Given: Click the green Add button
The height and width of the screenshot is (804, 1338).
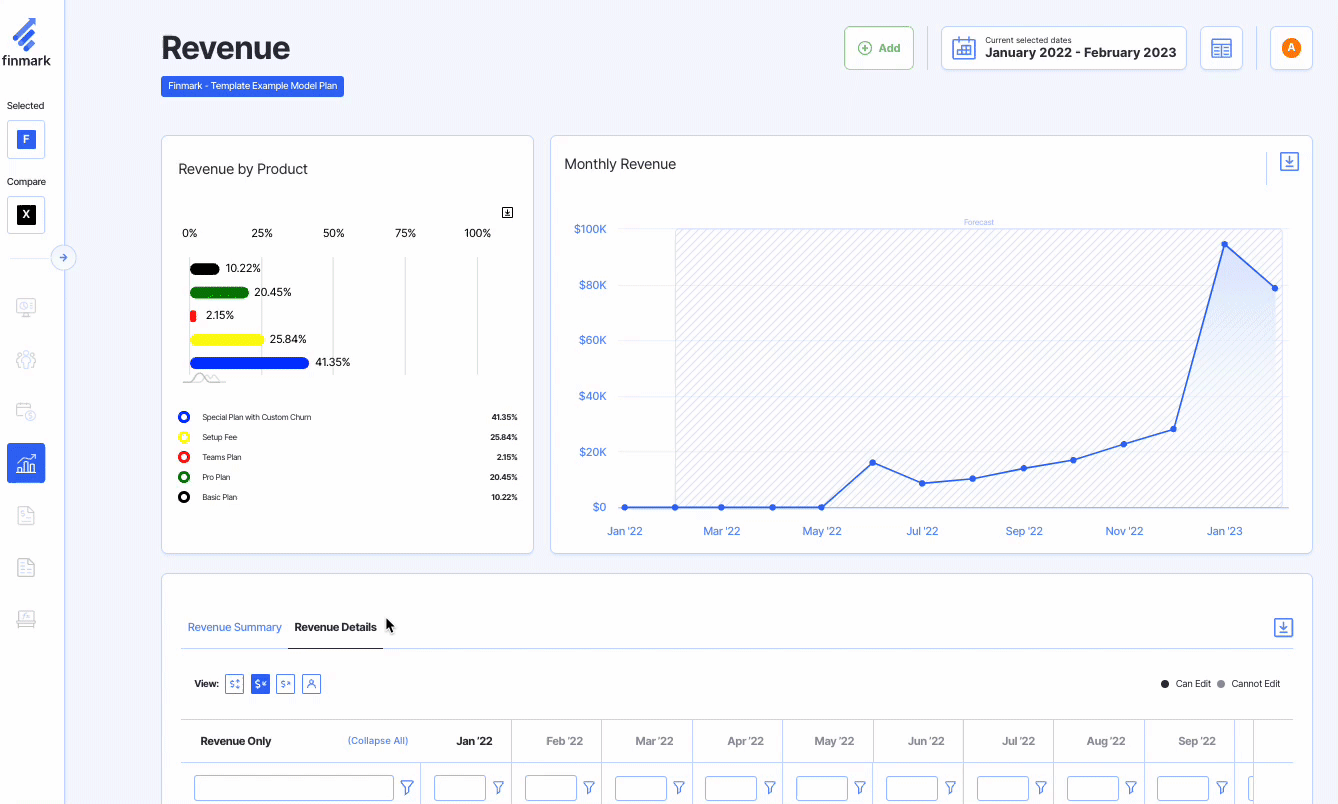Looking at the screenshot, I should pyautogui.click(x=878, y=48).
